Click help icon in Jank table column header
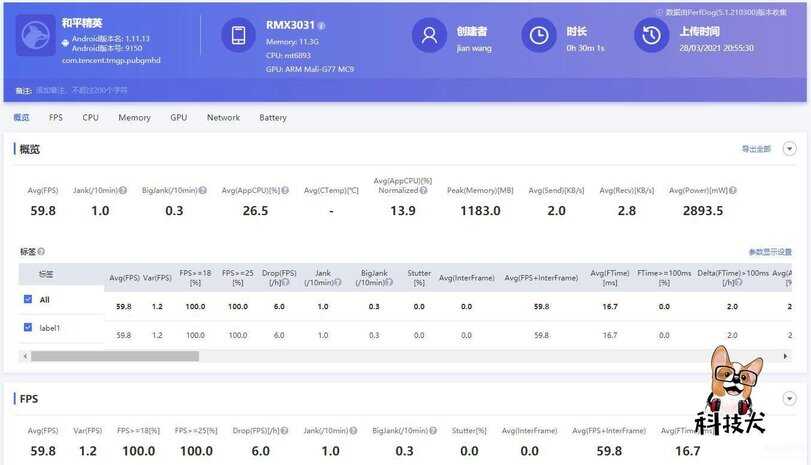811x465 pixels. tap(338, 282)
